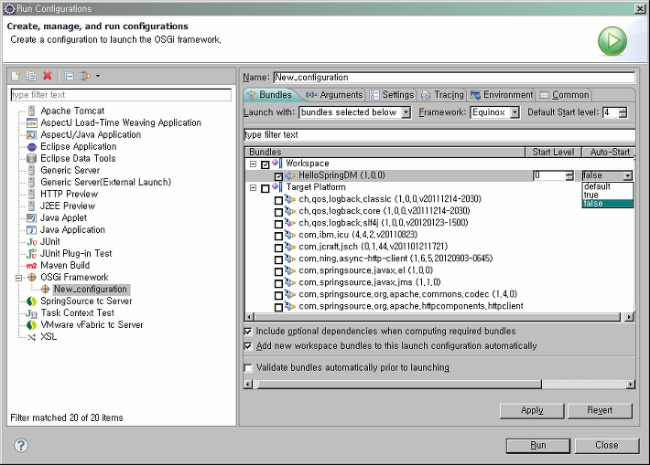
Task: Adjust the Default Start level stepper
Action: pyautogui.click(x=622, y=112)
